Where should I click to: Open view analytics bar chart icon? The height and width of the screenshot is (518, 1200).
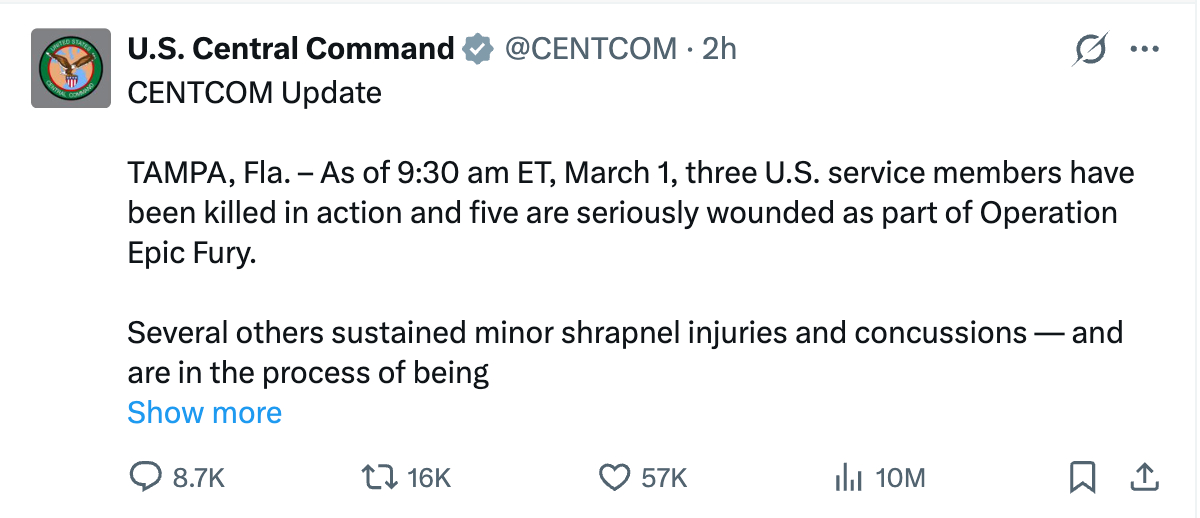click(x=847, y=478)
